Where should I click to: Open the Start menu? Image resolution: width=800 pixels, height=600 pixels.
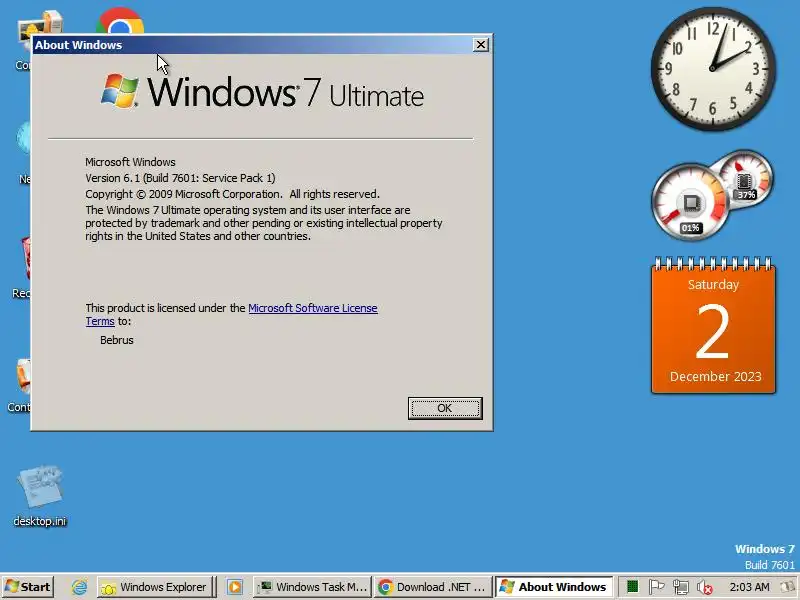[x=28, y=587]
